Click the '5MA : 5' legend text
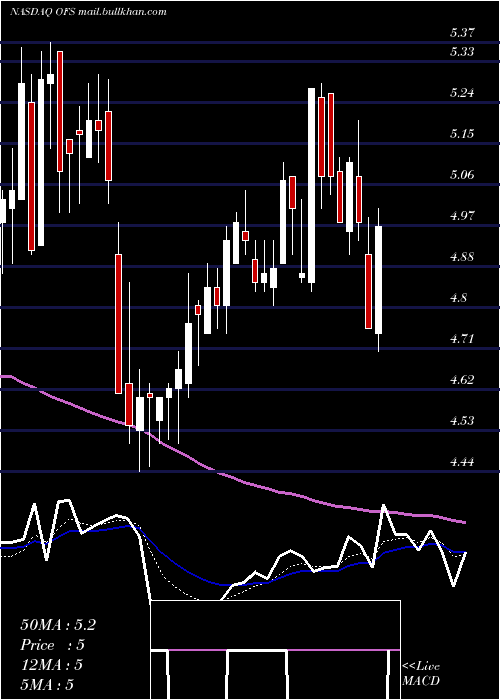Image resolution: width=500 pixels, height=700 pixels. 46,684
